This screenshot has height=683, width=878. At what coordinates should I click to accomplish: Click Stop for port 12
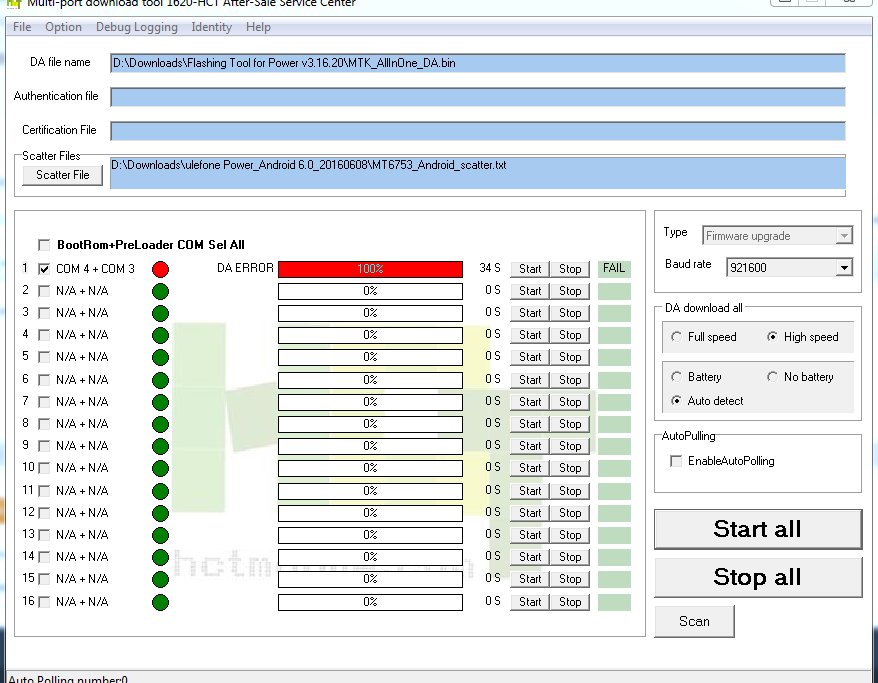(570, 513)
